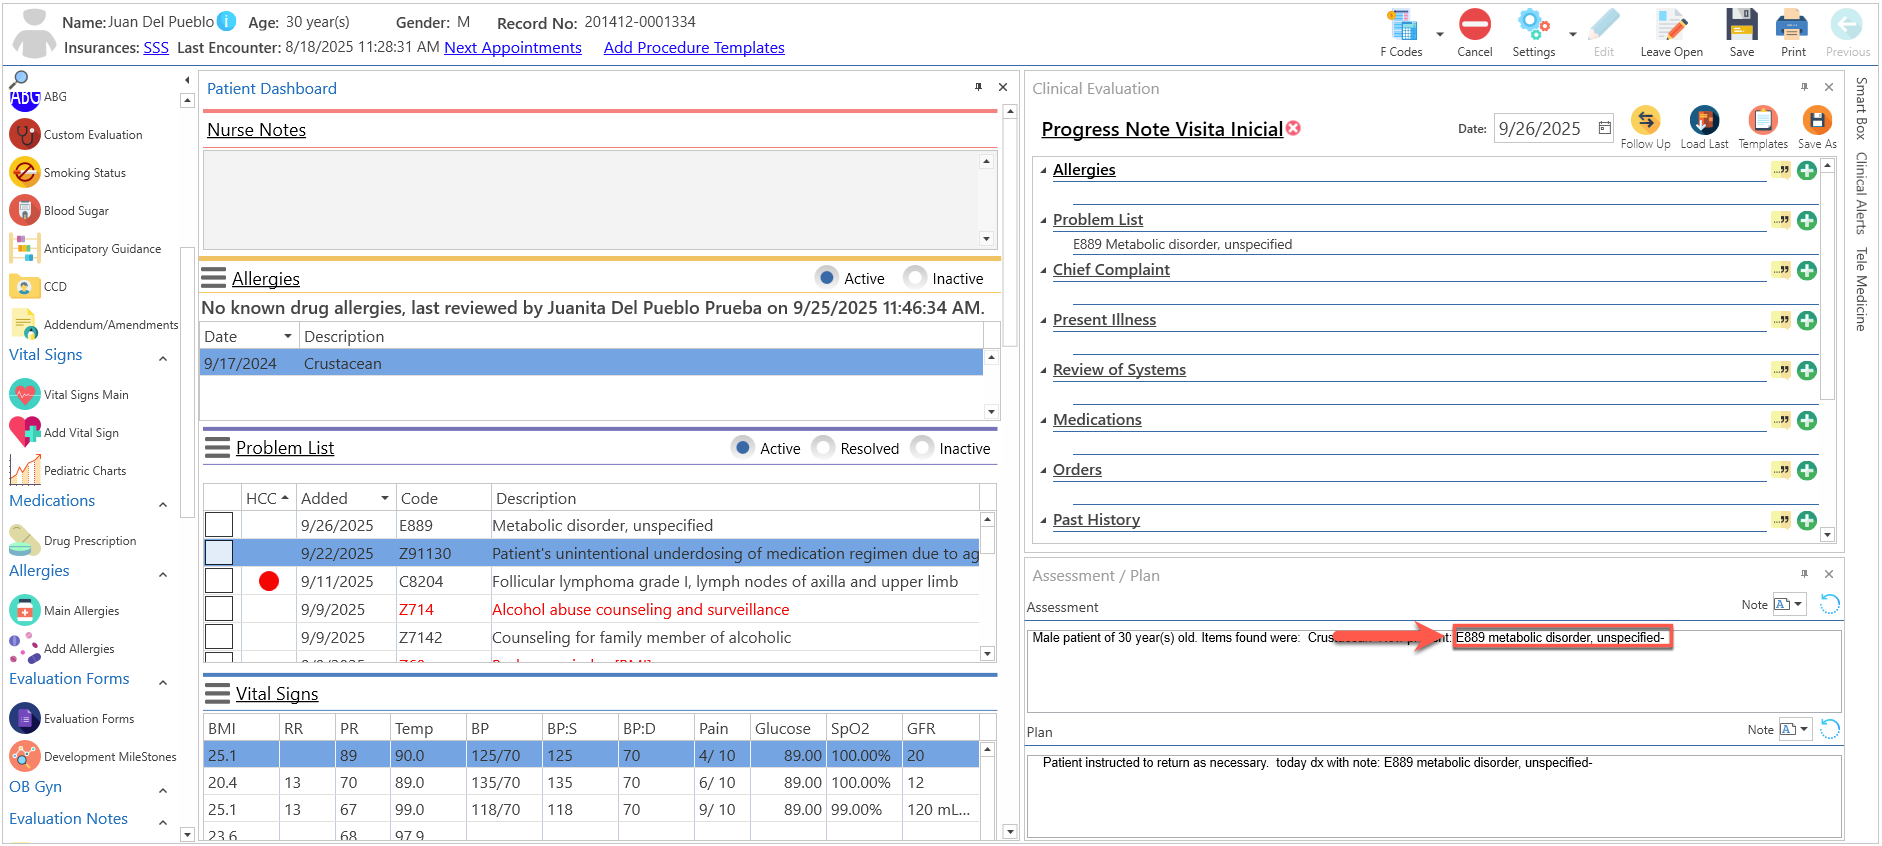Open the Templates icon

(x=1762, y=121)
